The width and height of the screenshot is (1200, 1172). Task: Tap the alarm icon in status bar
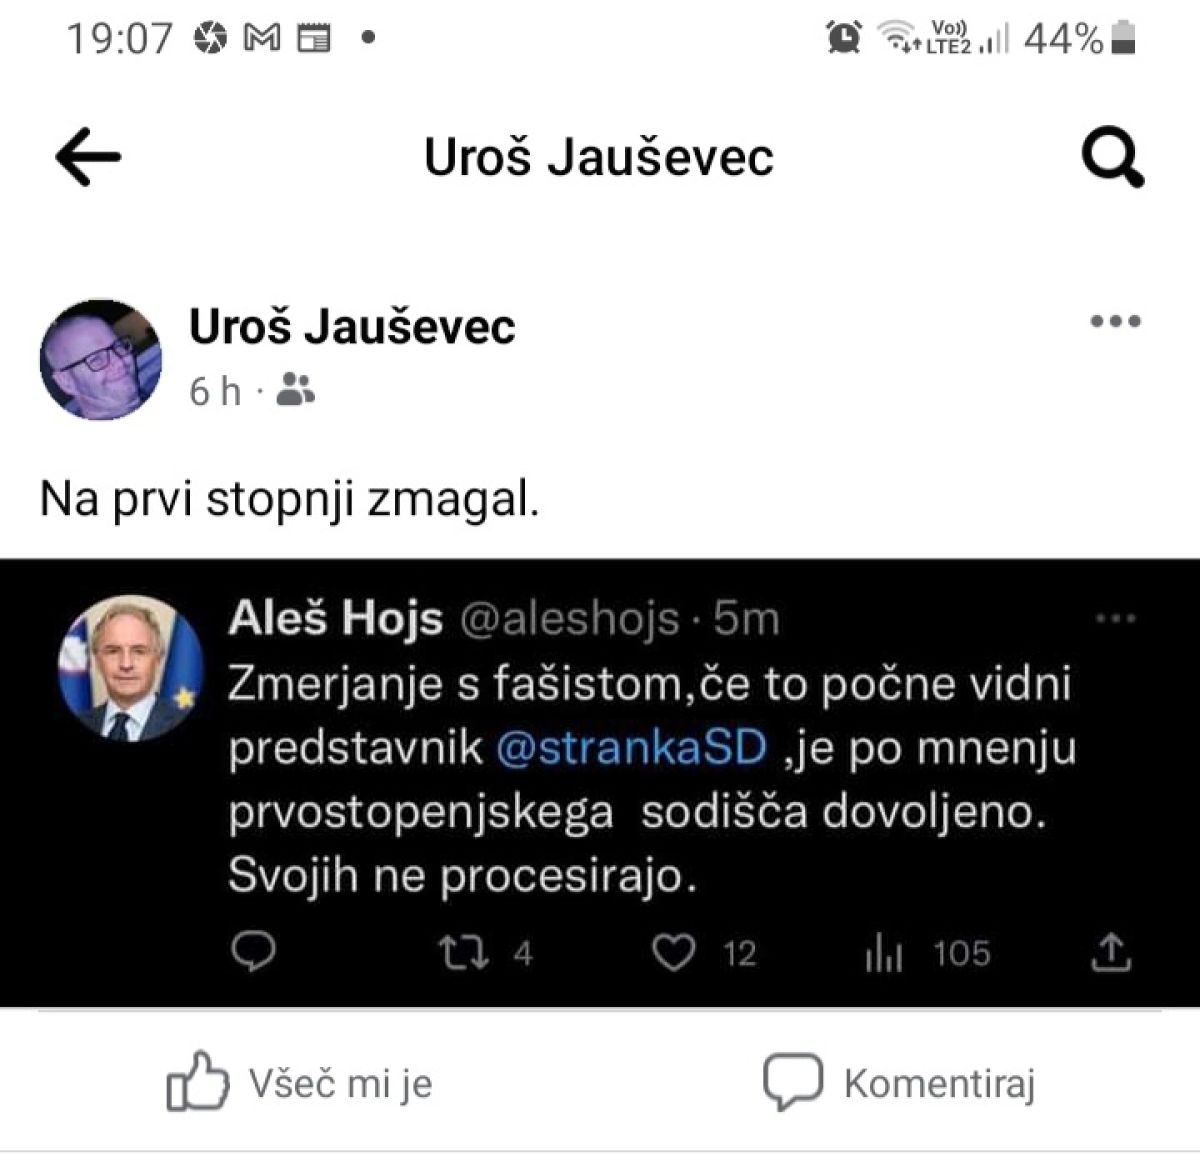(843, 38)
